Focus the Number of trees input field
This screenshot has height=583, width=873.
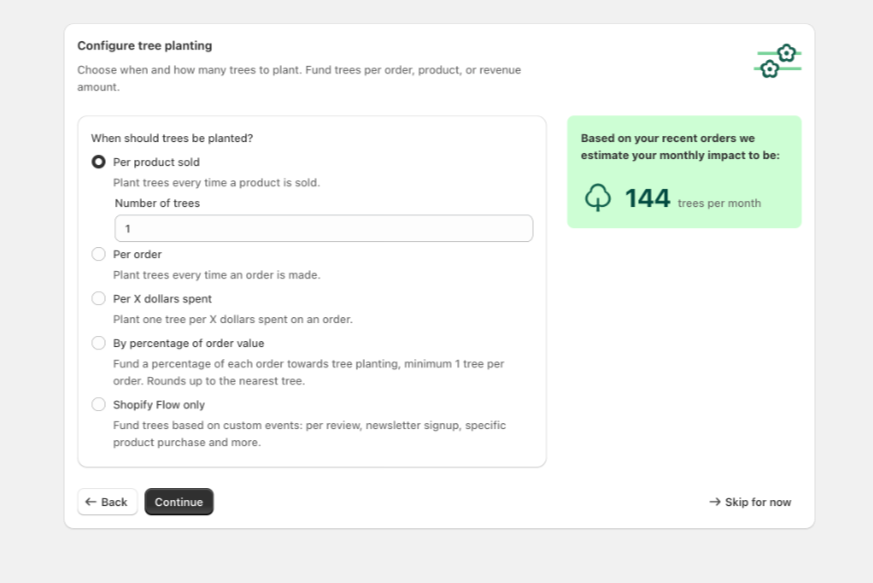pyautogui.click(x=323, y=228)
